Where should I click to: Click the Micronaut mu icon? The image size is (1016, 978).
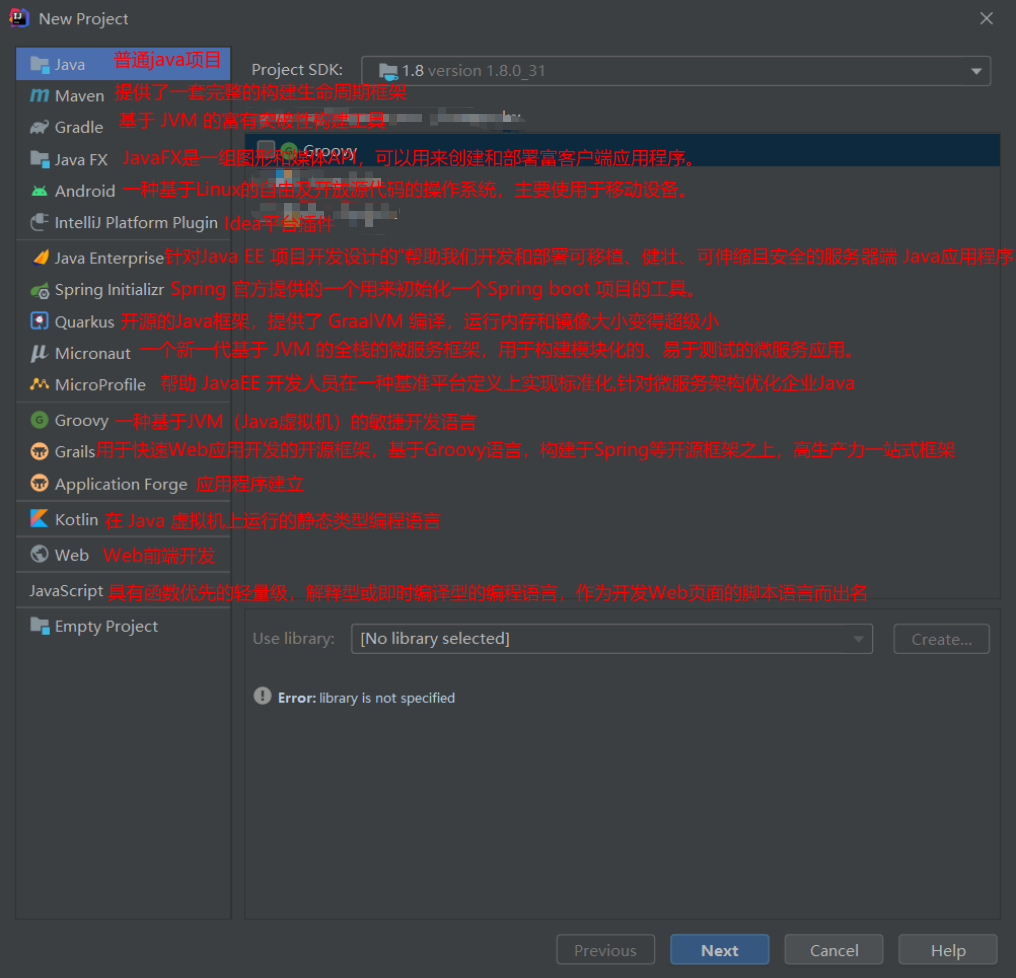point(40,353)
